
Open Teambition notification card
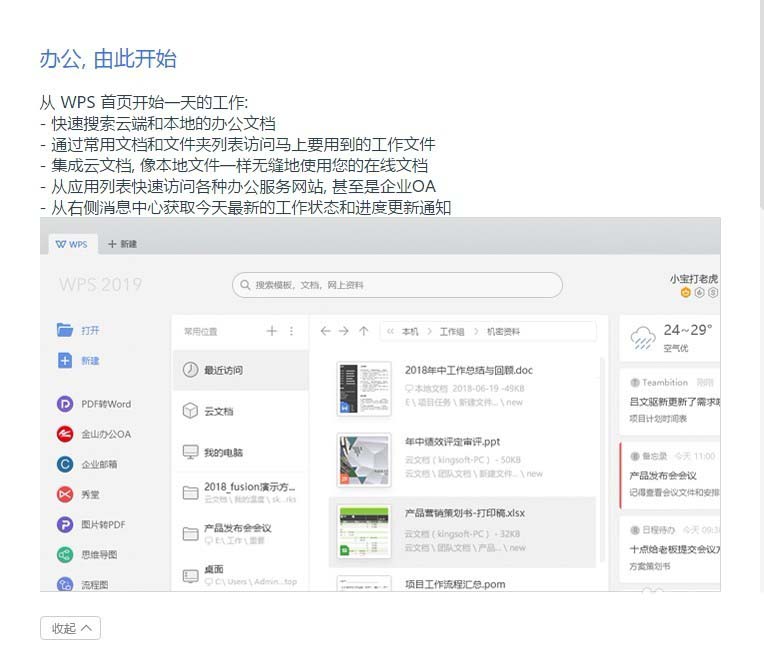tap(669, 401)
